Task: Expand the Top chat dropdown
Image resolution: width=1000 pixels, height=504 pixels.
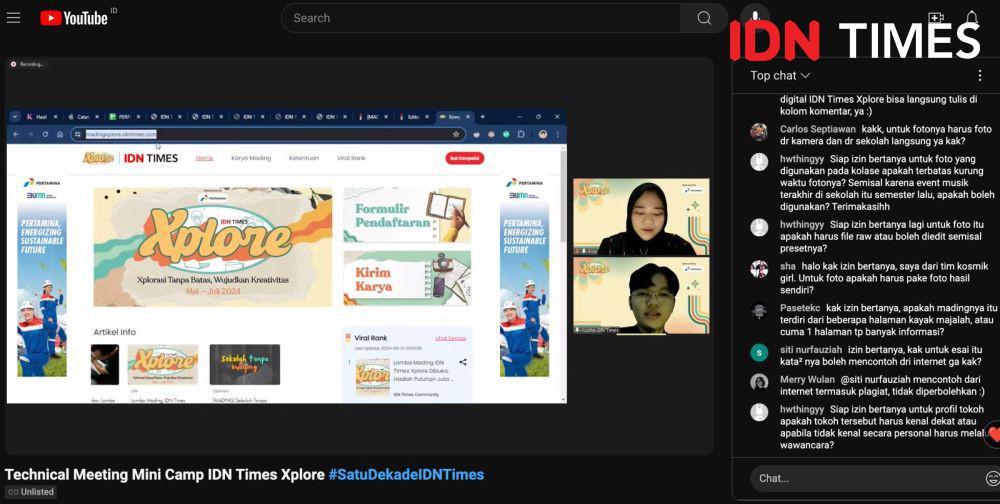Action: pyautogui.click(x=779, y=75)
